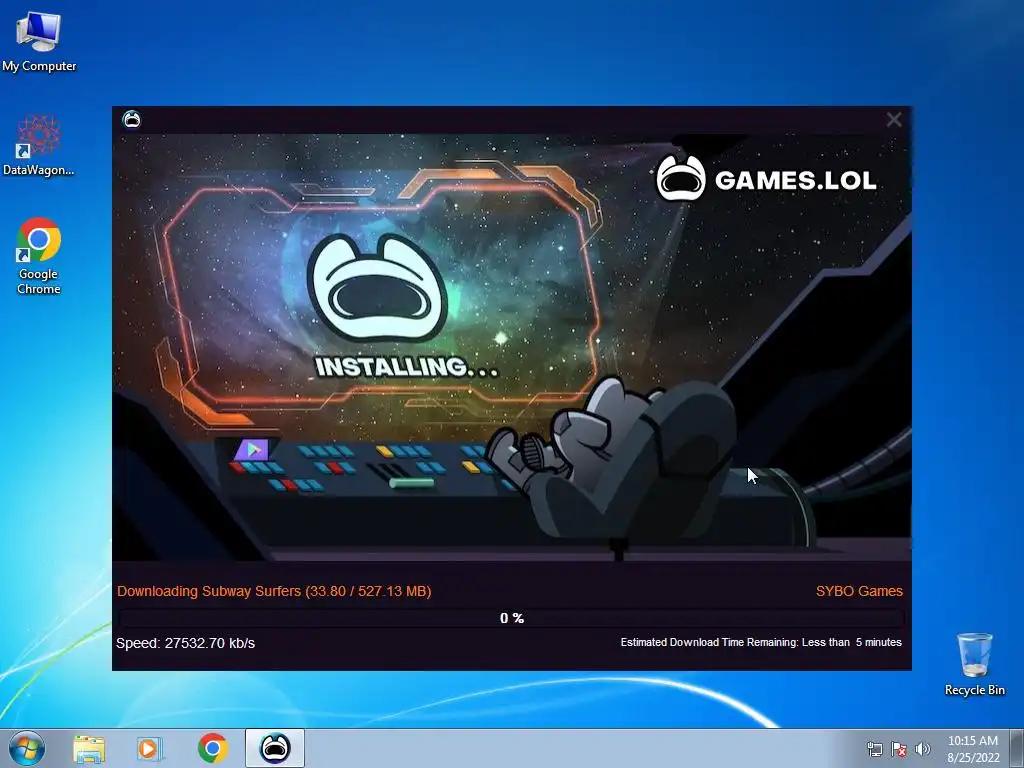The width and height of the screenshot is (1024, 768).
Task: Open the network icon in the system tray
Action: pyautogui.click(x=874, y=749)
